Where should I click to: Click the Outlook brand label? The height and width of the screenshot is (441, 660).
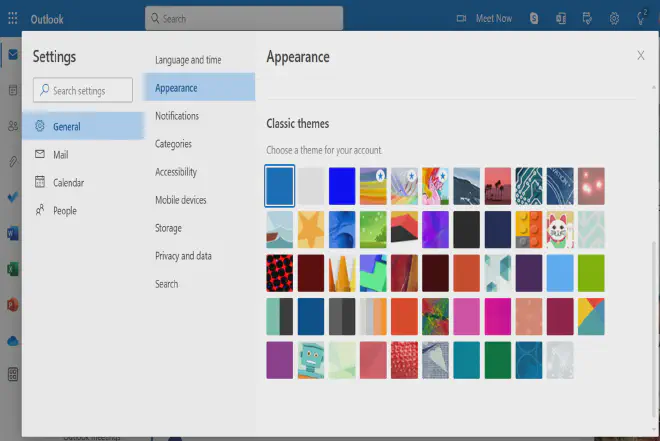tap(47, 19)
